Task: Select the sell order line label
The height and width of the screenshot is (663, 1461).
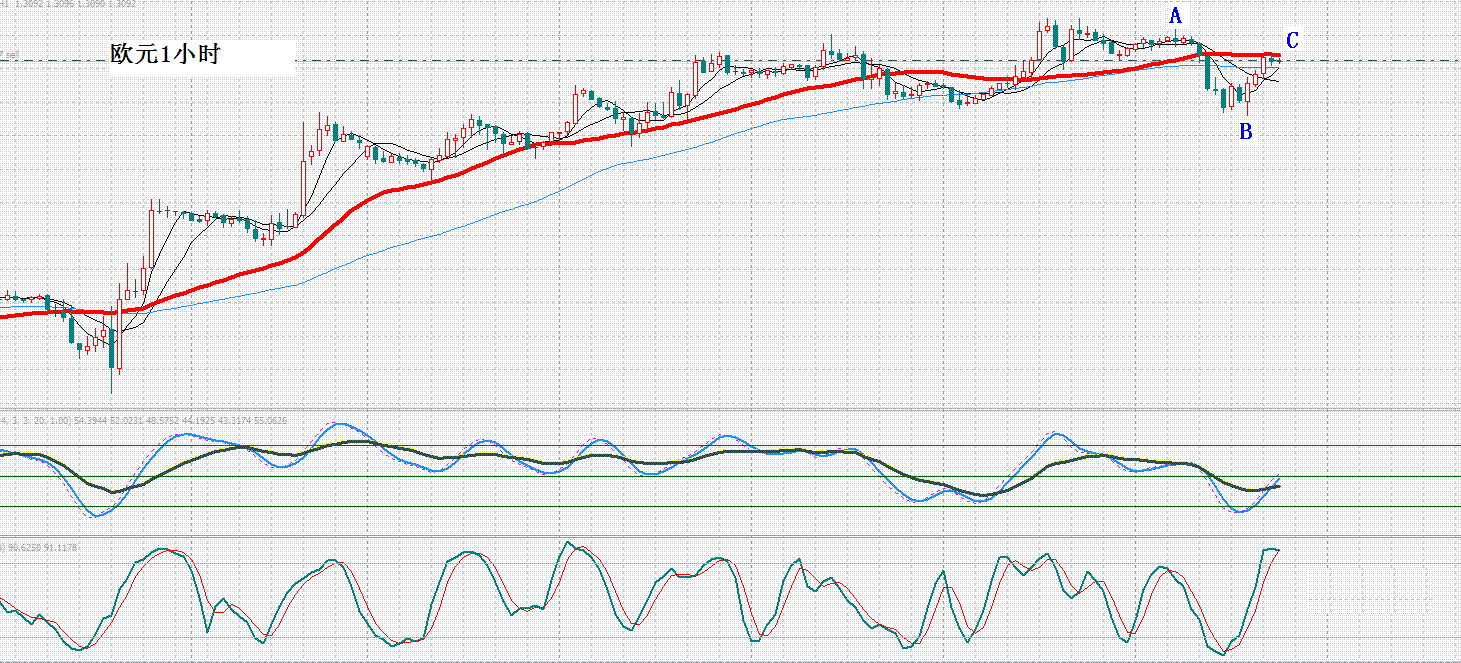Action: point(10,55)
